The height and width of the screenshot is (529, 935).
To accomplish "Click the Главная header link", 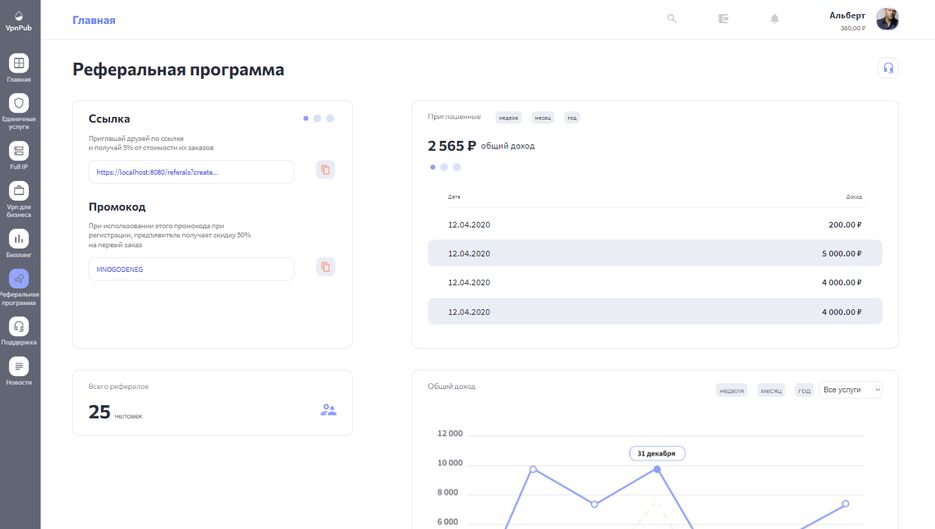I will point(94,20).
